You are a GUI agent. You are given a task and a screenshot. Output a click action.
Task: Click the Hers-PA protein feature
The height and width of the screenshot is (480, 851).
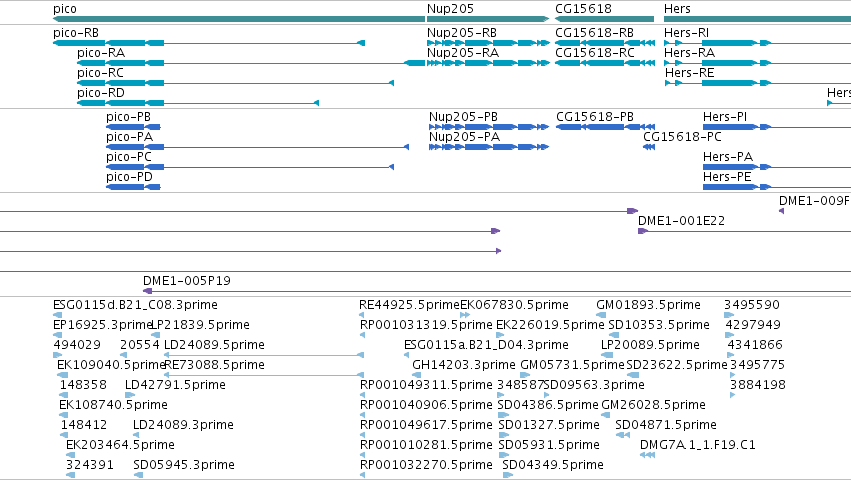click(777, 167)
